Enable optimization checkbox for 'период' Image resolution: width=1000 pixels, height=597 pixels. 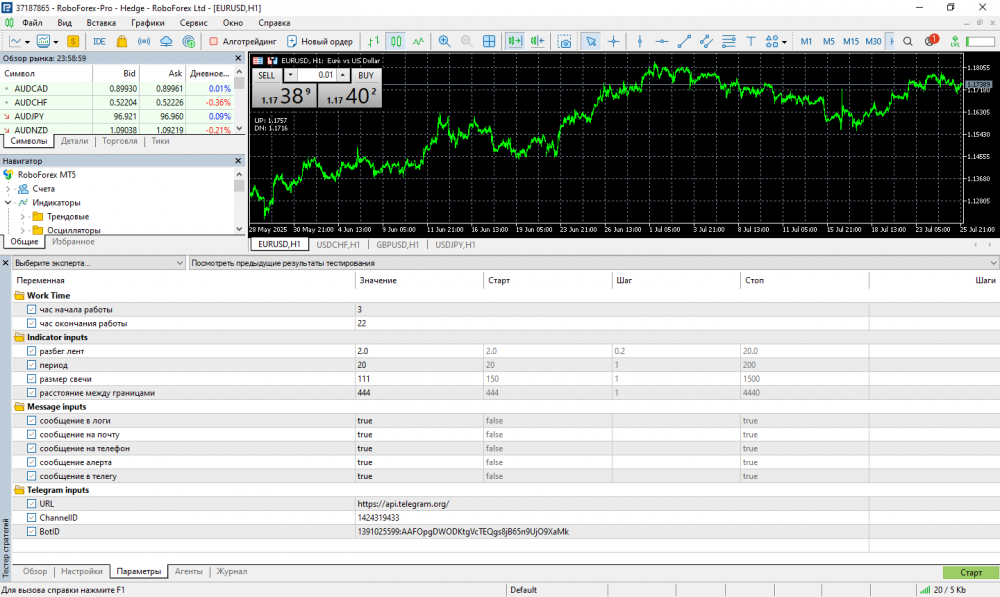[x=31, y=365]
